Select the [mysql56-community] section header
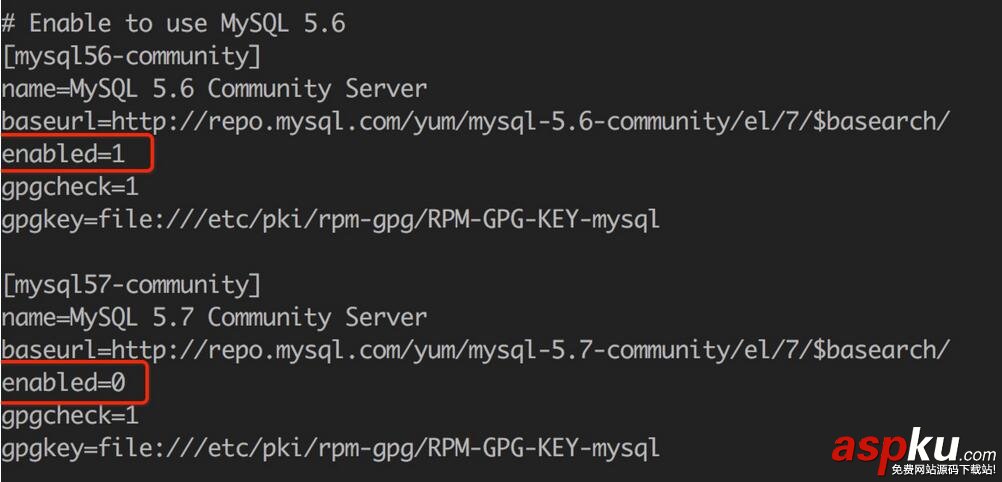This screenshot has width=1002, height=482. [x=130, y=56]
